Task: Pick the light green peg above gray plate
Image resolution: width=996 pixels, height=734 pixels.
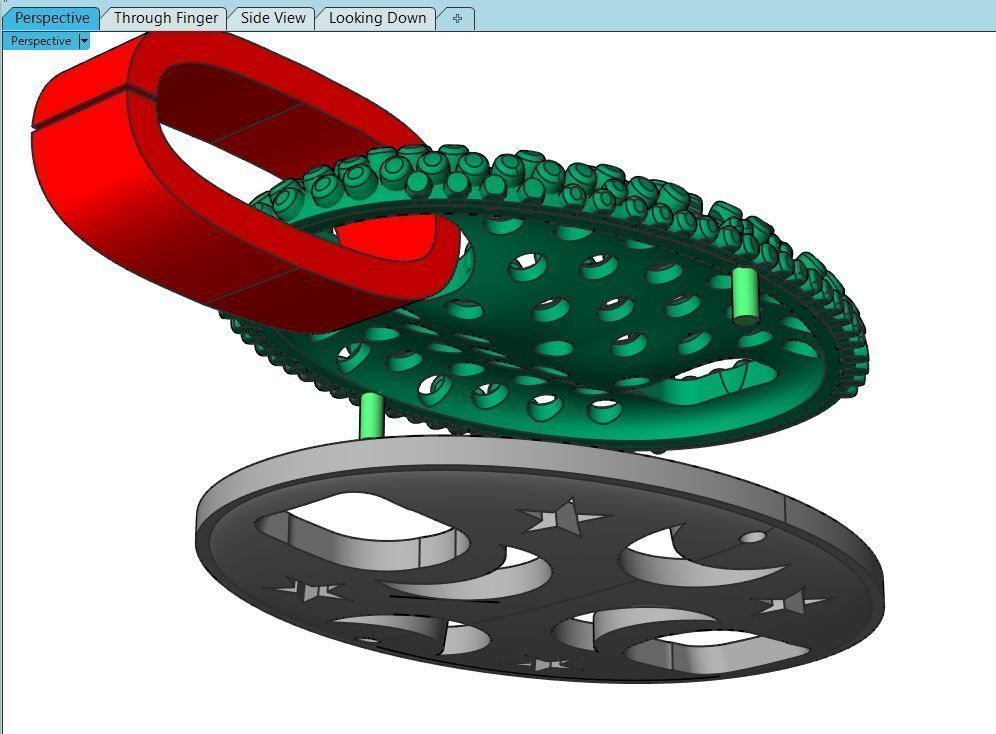Action: pos(372,417)
